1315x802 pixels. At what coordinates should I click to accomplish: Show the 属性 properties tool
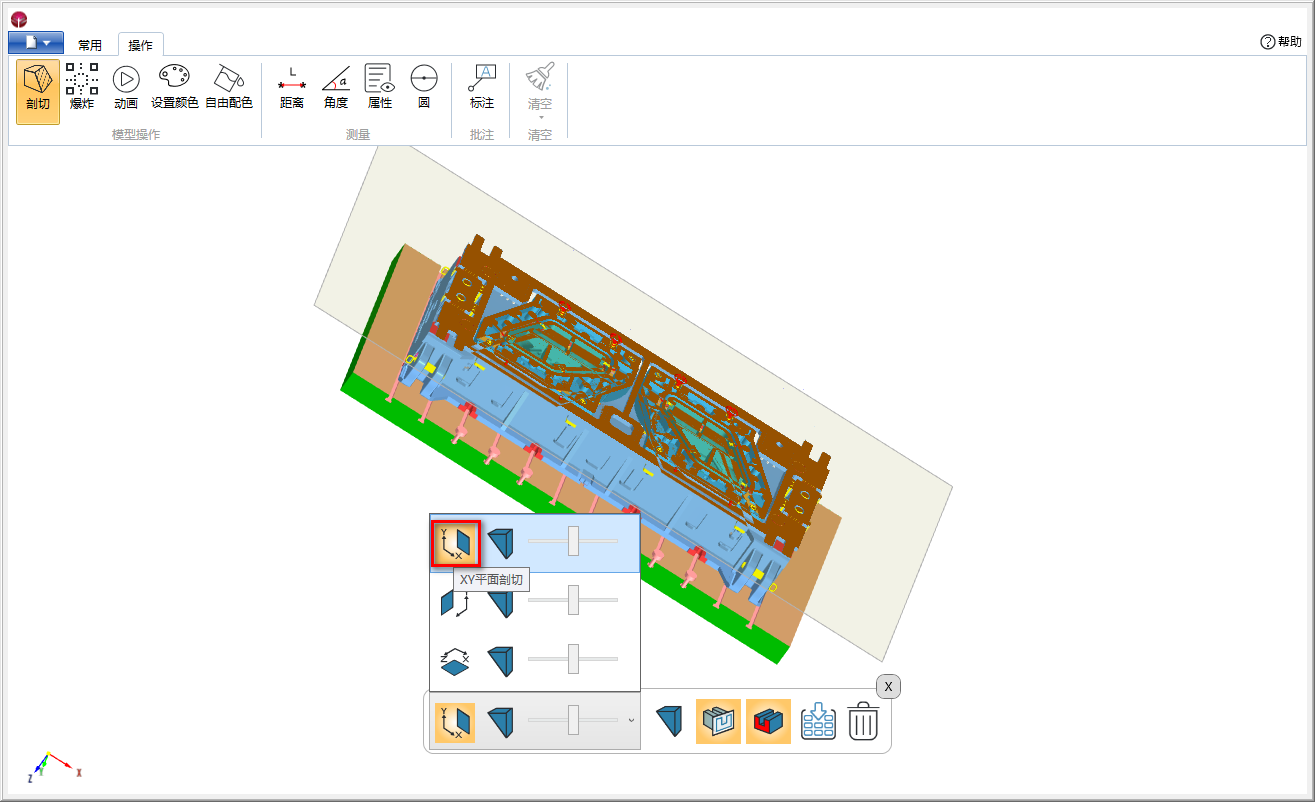380,86
